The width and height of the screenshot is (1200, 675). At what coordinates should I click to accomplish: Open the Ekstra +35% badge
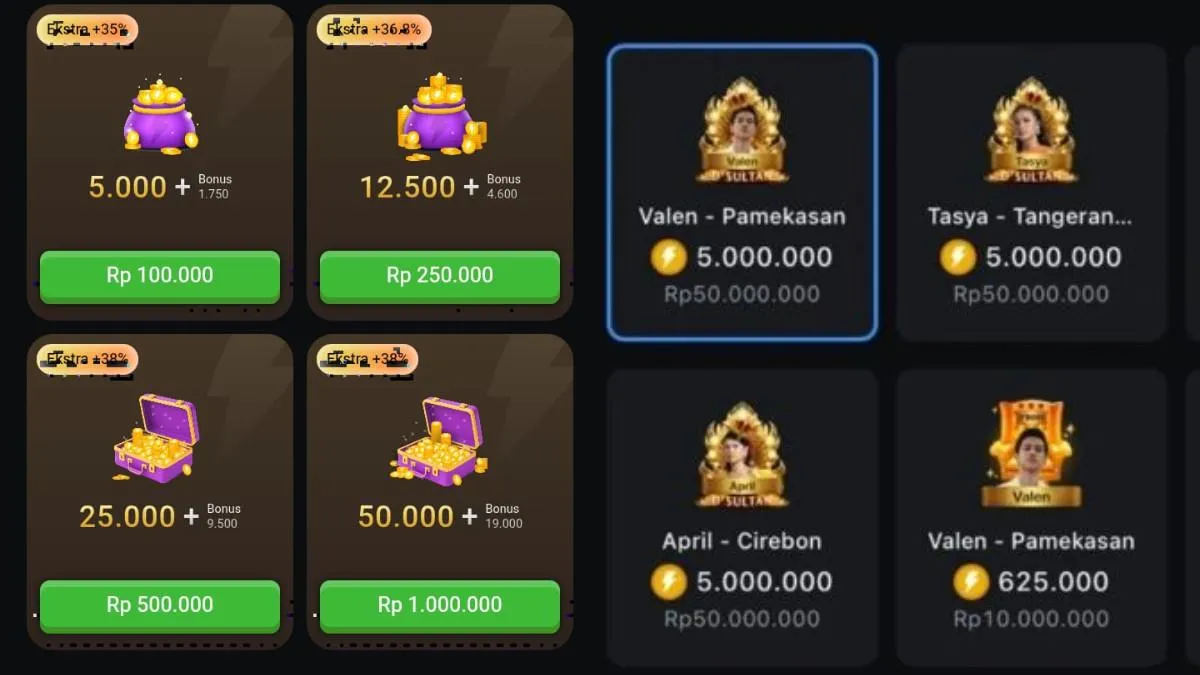click(87, 30)
